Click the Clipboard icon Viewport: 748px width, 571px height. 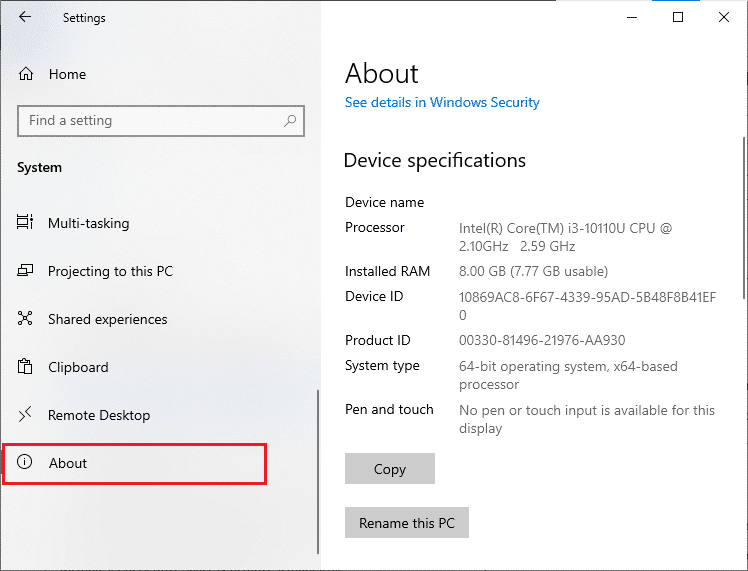click(26, 367)
